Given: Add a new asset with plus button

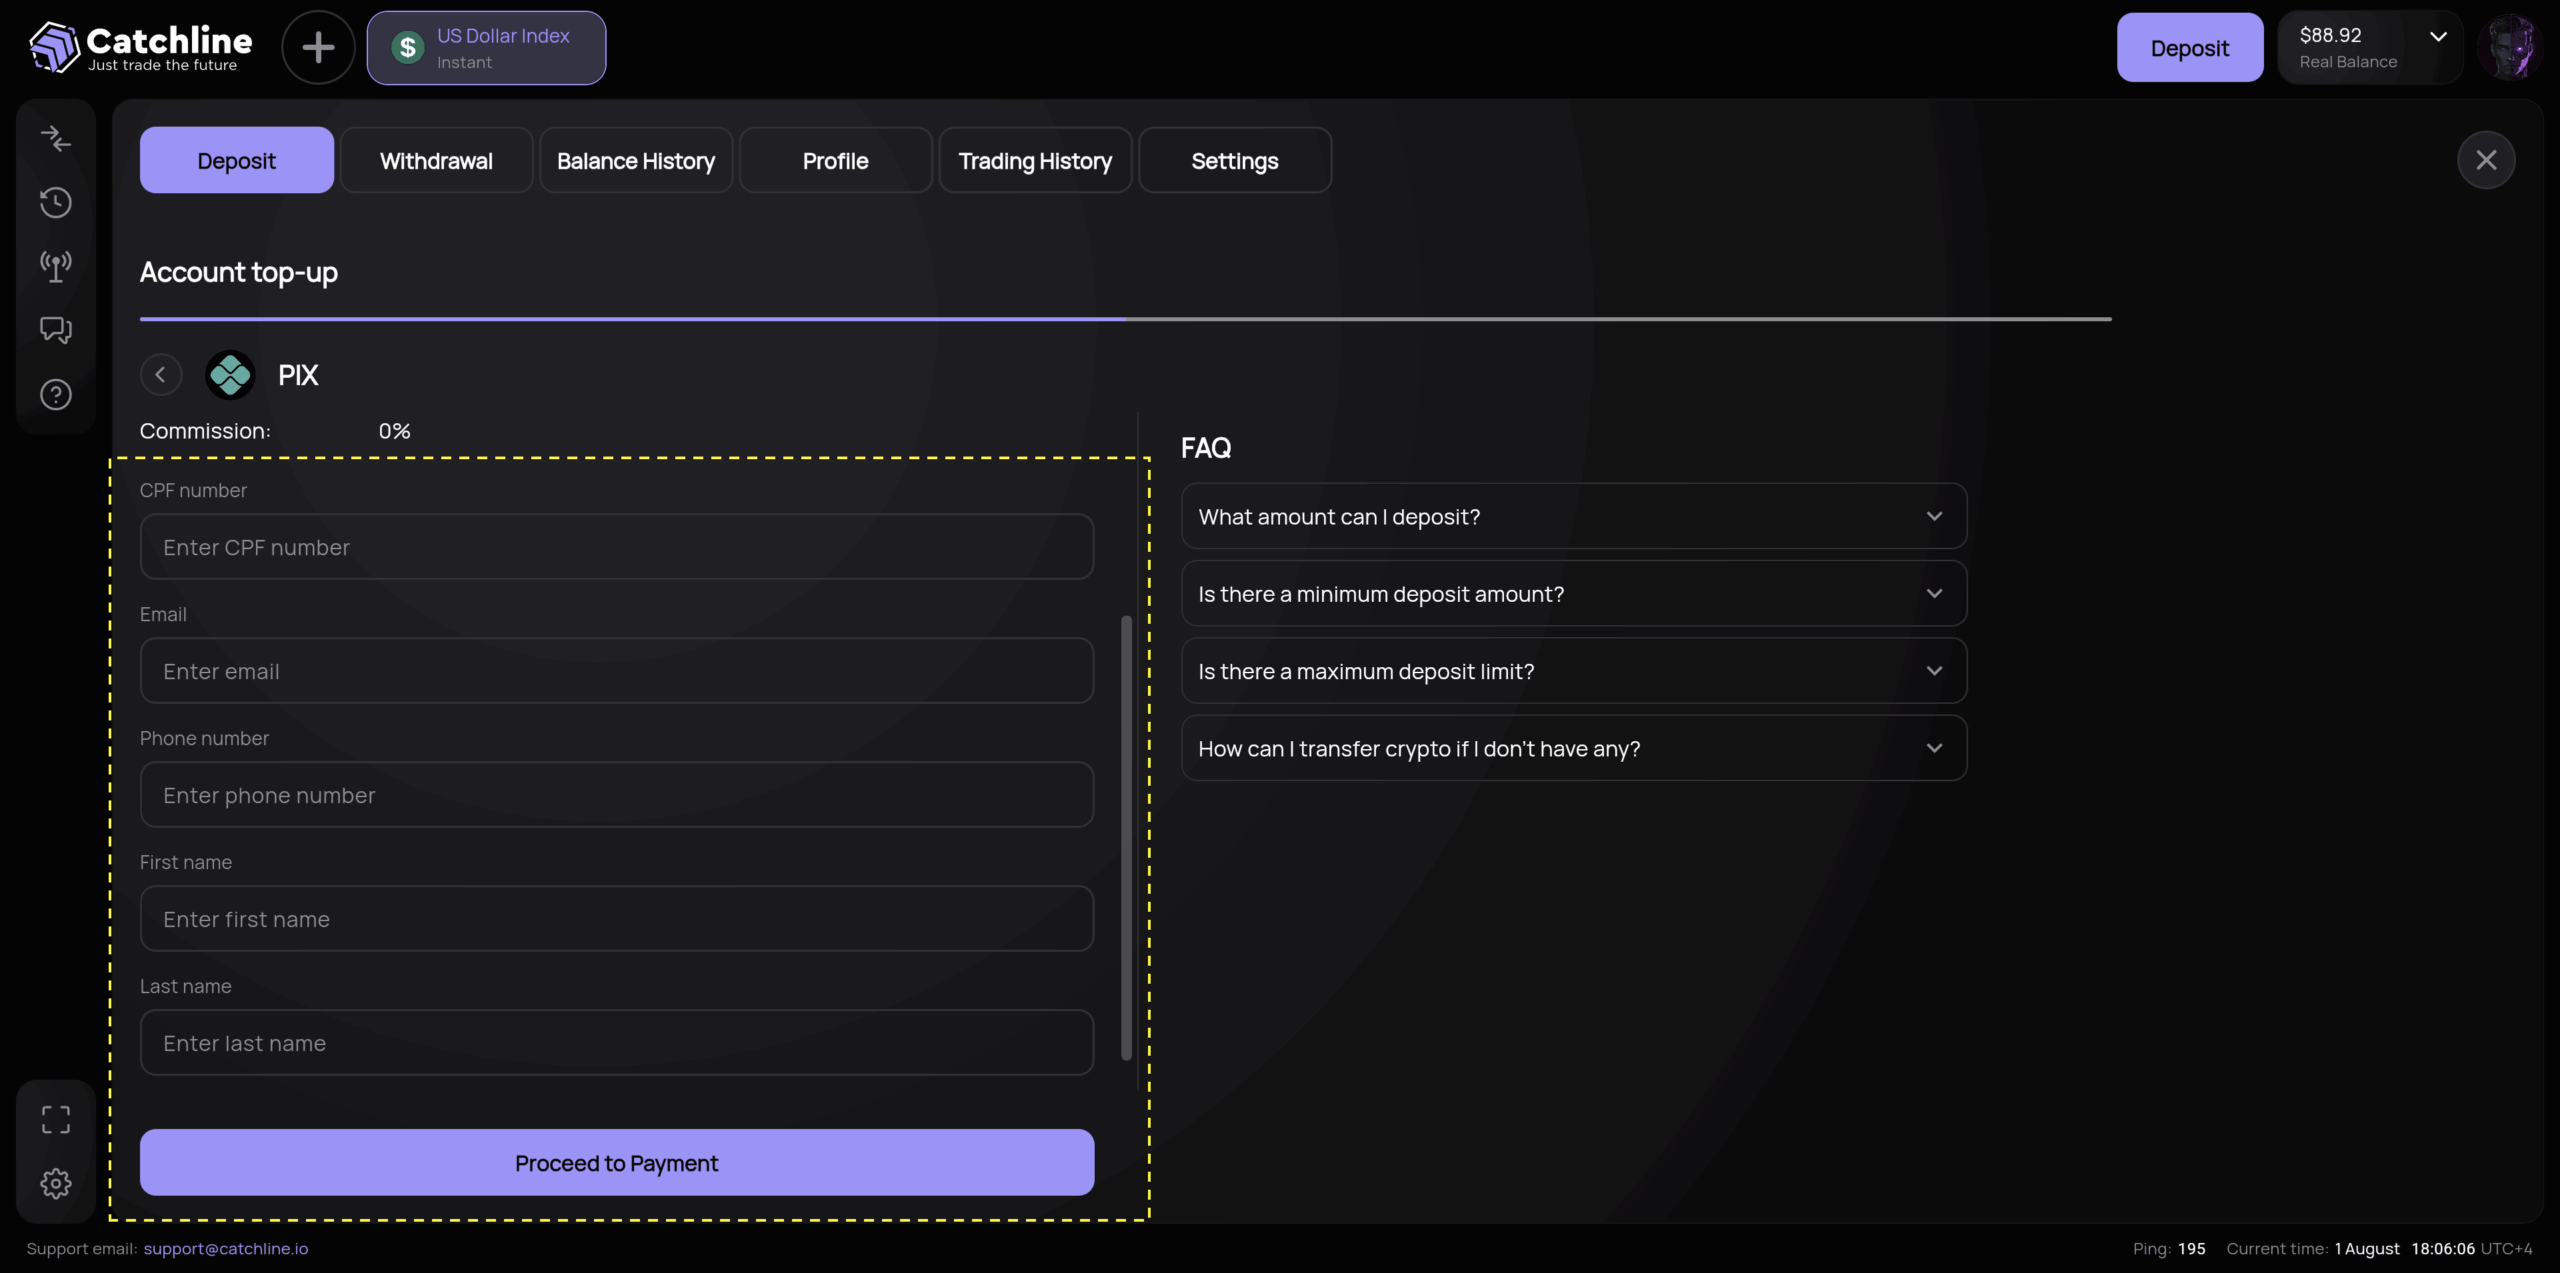Looking at the screenshot, I should 318,47.
